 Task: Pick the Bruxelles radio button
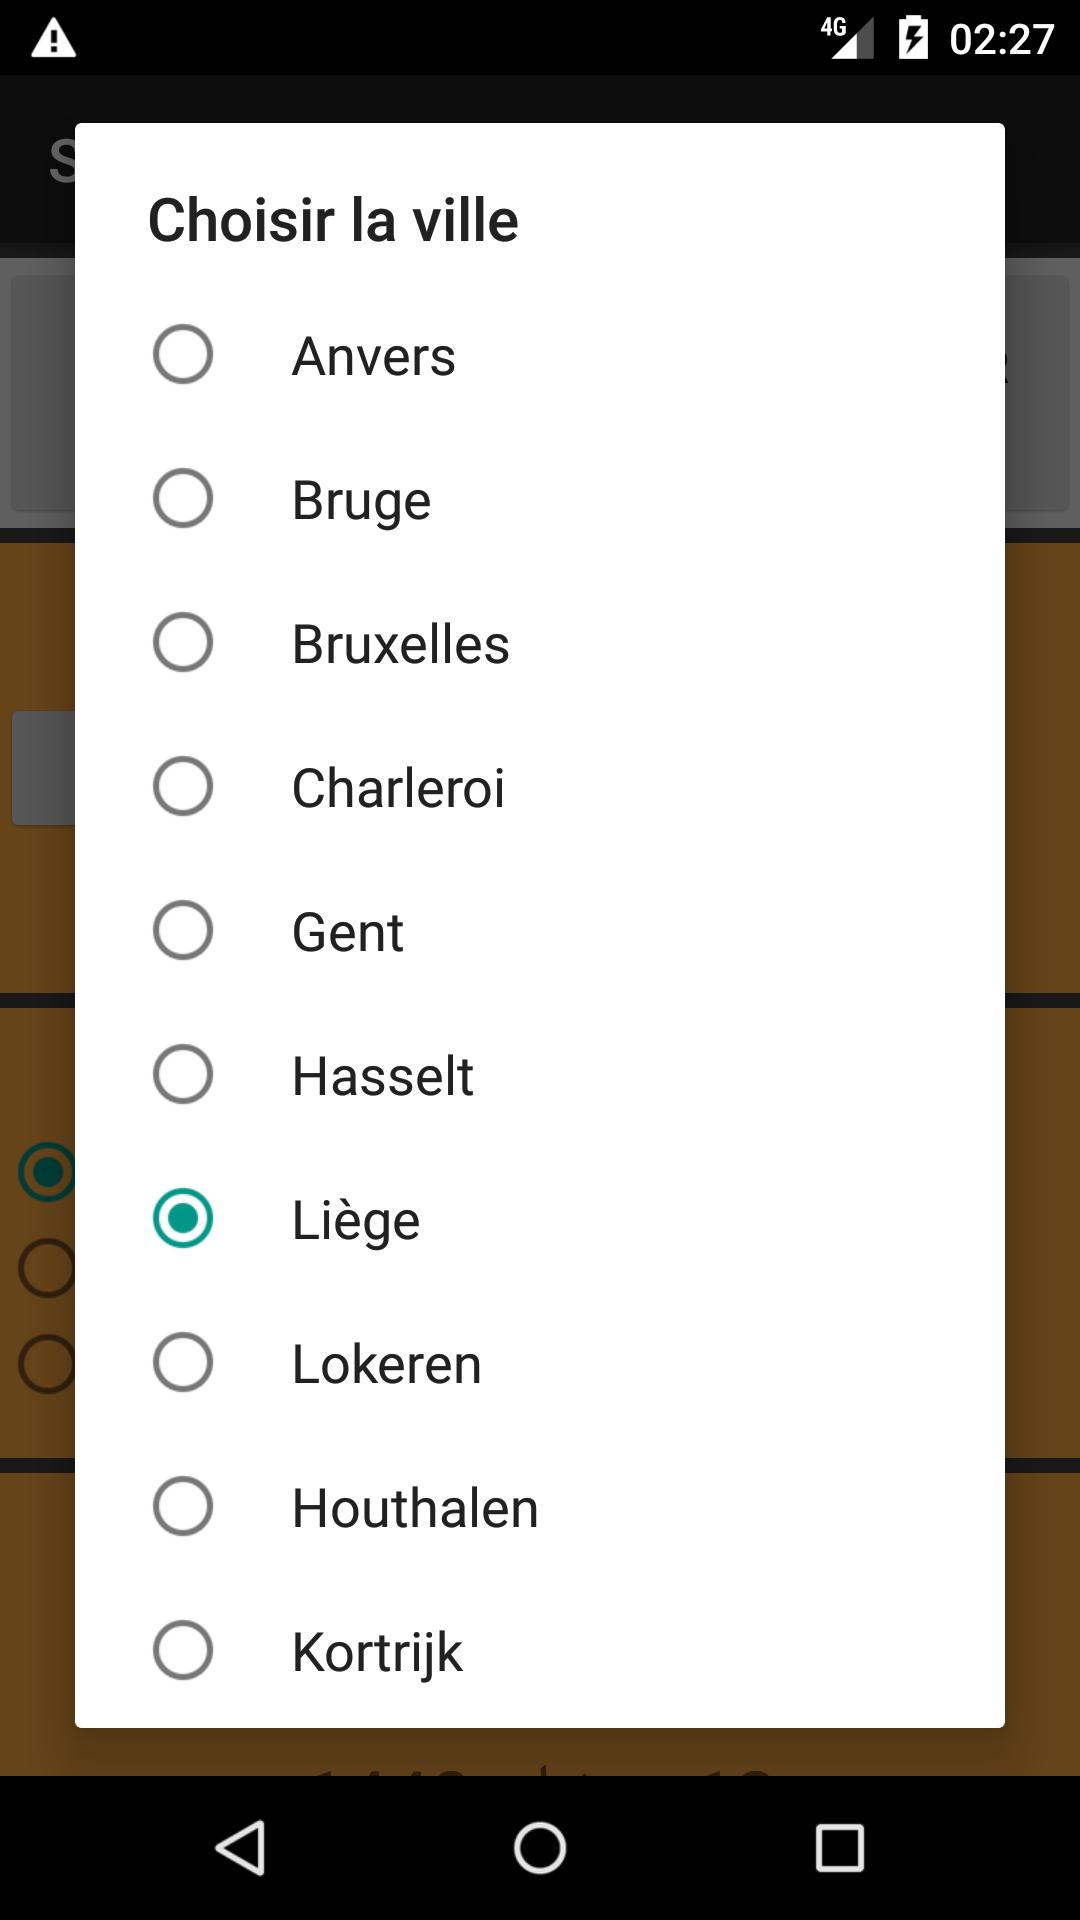[x=183, y=642]
